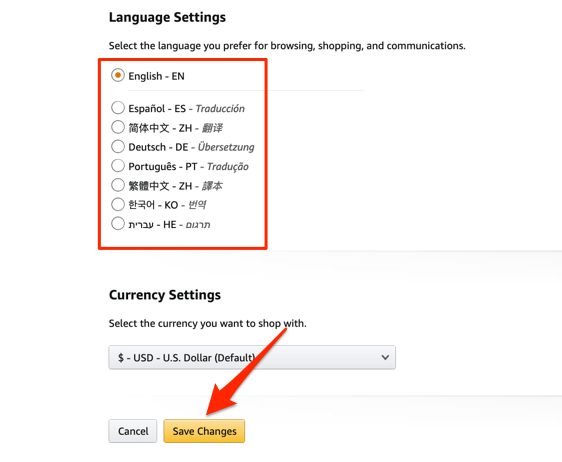The width and height of the screenshot is (562, 462).
Task: Click the 'Português - PT' label text
Action: [163, 167]
